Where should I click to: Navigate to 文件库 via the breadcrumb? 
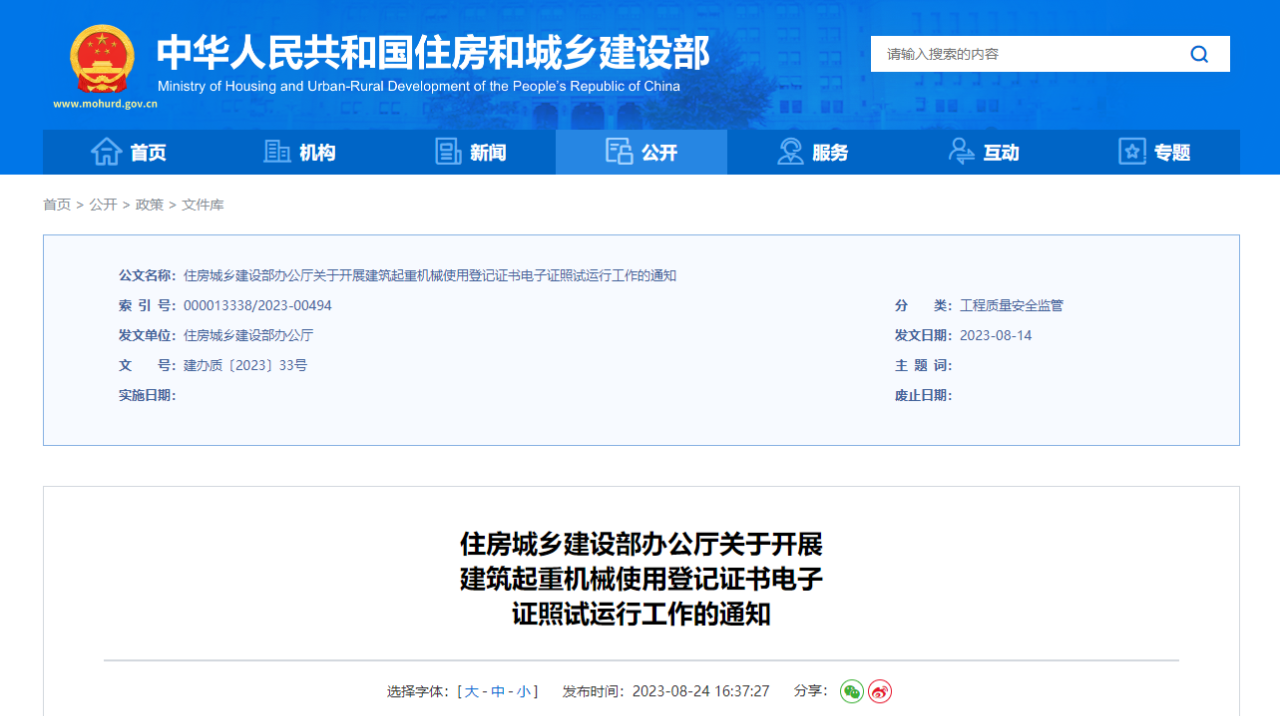(204, 204)
